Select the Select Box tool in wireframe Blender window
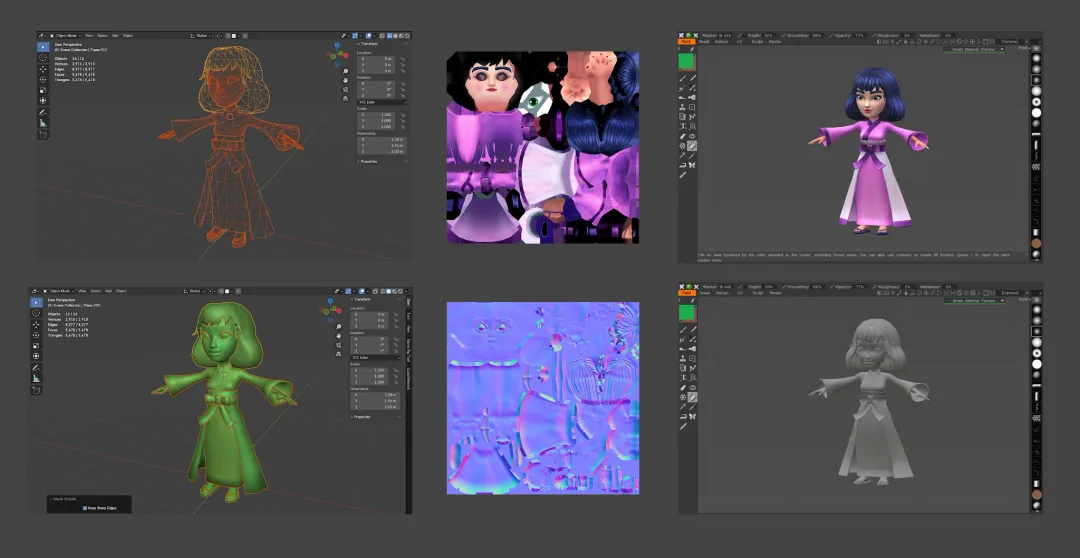Image resolution: width=1080 pixels, height=558 pixels. (x=43, y=47)
